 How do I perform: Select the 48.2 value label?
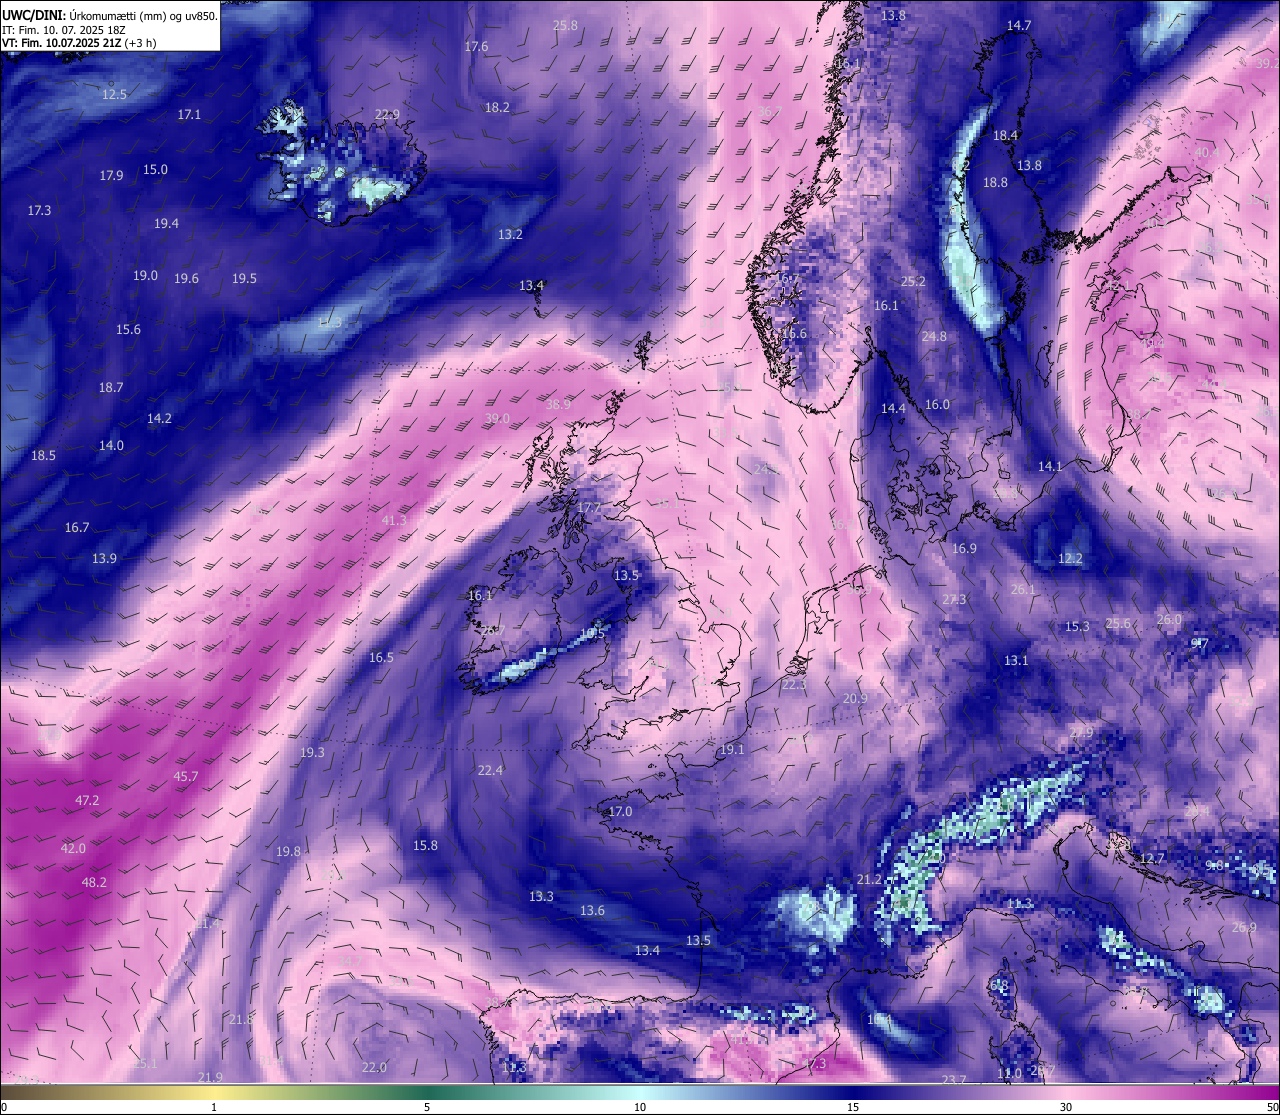click(94, 882)
